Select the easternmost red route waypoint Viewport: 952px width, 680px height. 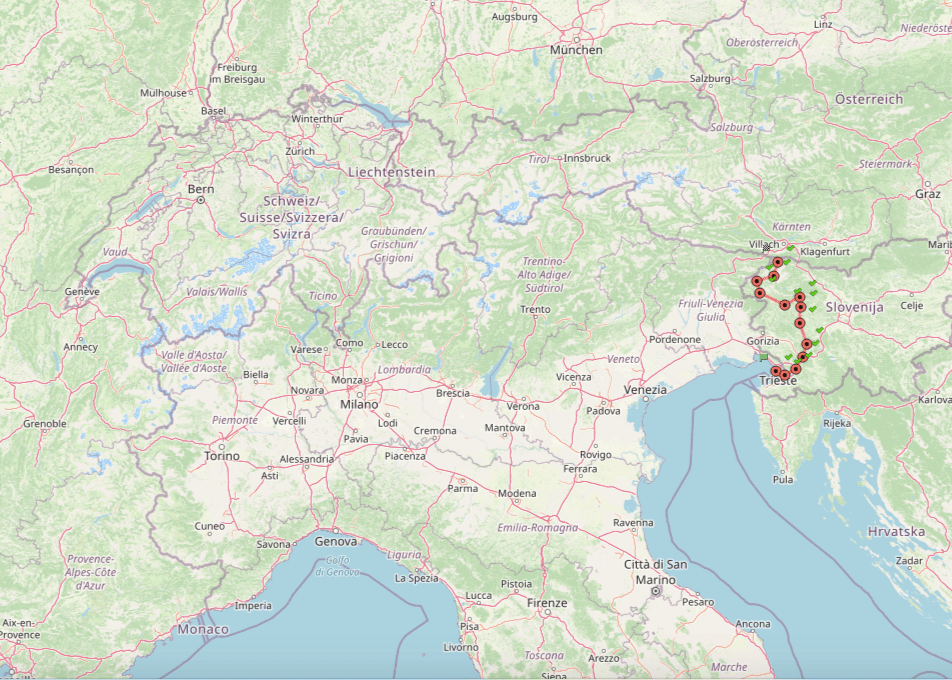(807, 344)
